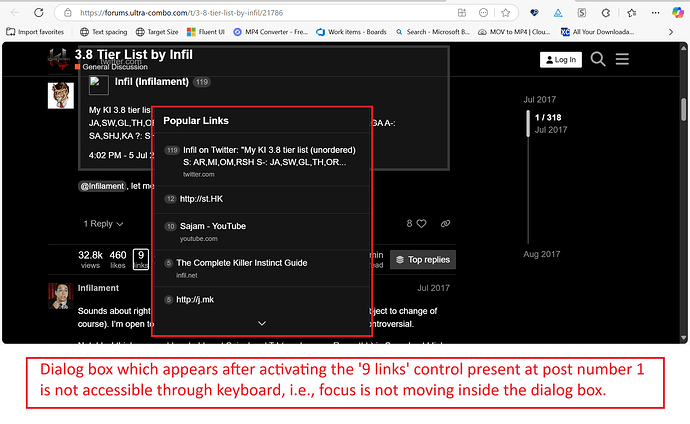Open the forum search magnifier icon
Screen dimensions: 690x424
(x=598, y=59)
